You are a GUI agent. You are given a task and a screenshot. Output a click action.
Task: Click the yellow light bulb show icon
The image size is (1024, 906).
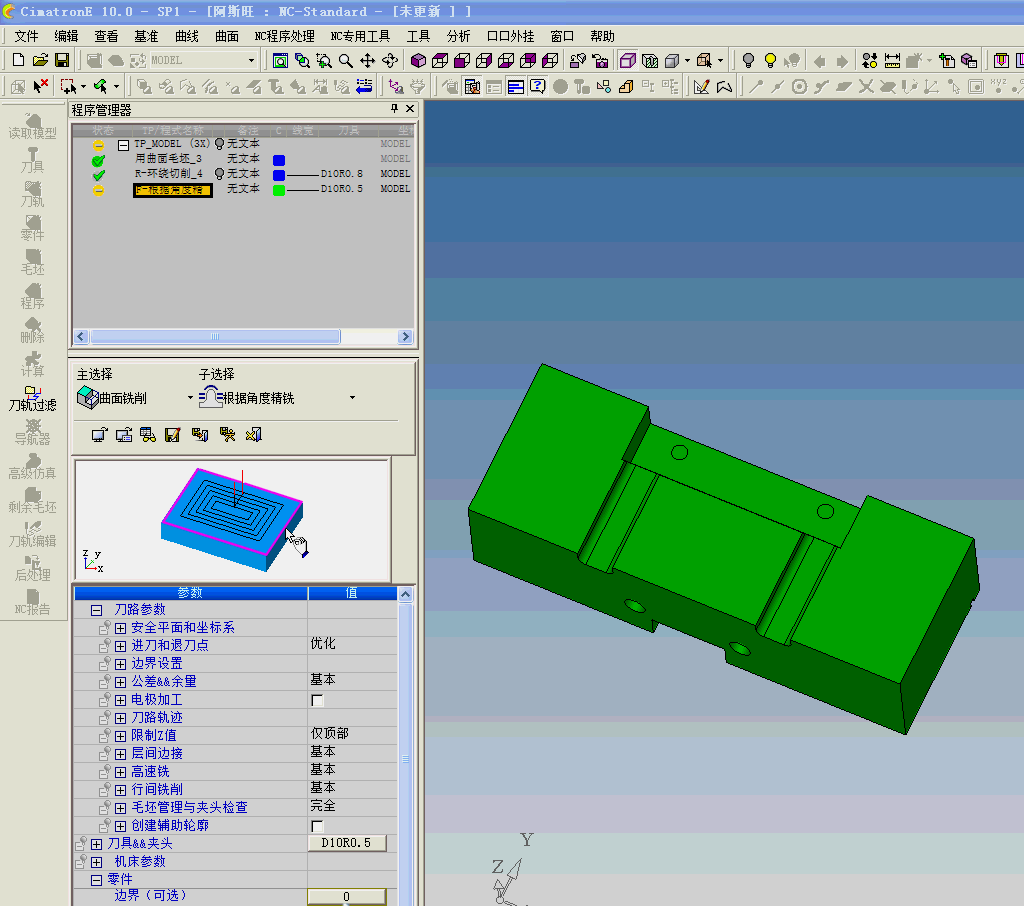771,61
